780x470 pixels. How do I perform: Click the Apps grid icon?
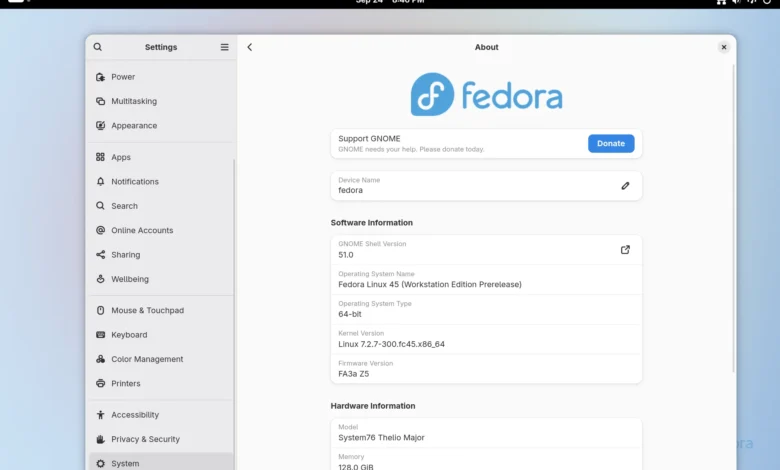coord(100,157)
